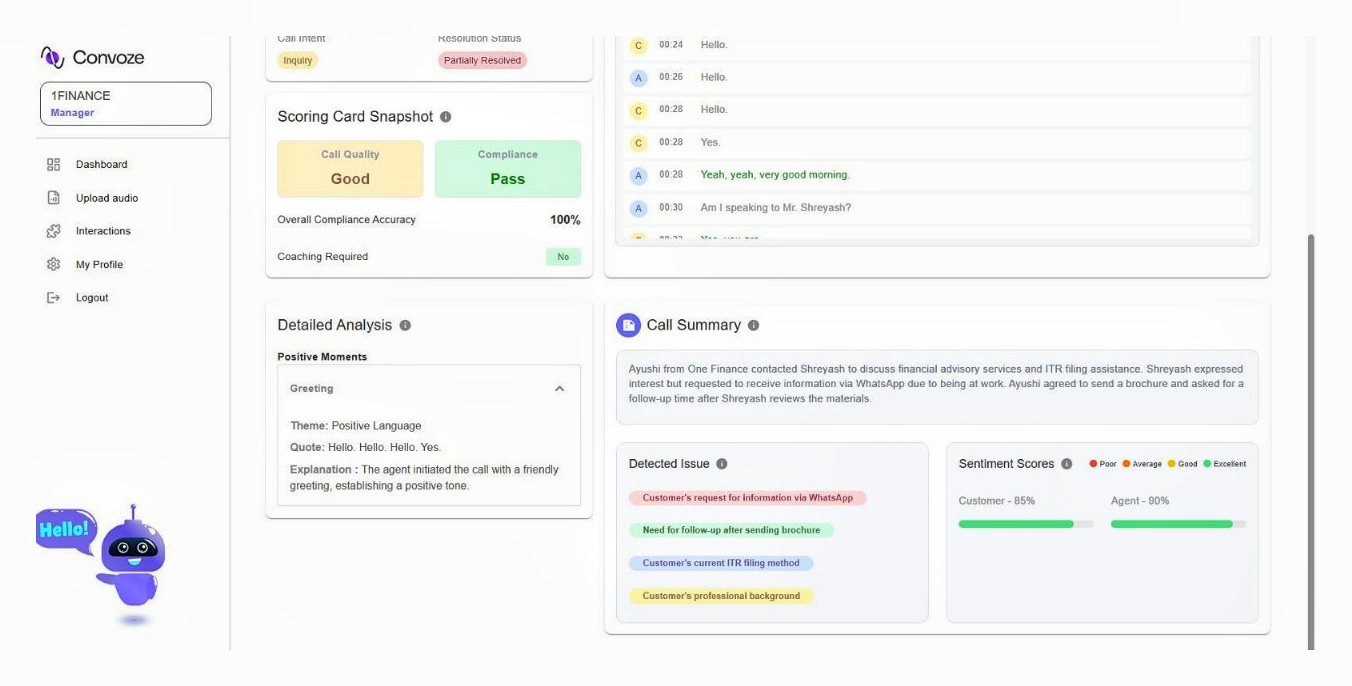The height and width of the screenshot is (686, 1352).
Task: Click info icon beside Scoring Card Snapshot
Action: pos(446,117)
